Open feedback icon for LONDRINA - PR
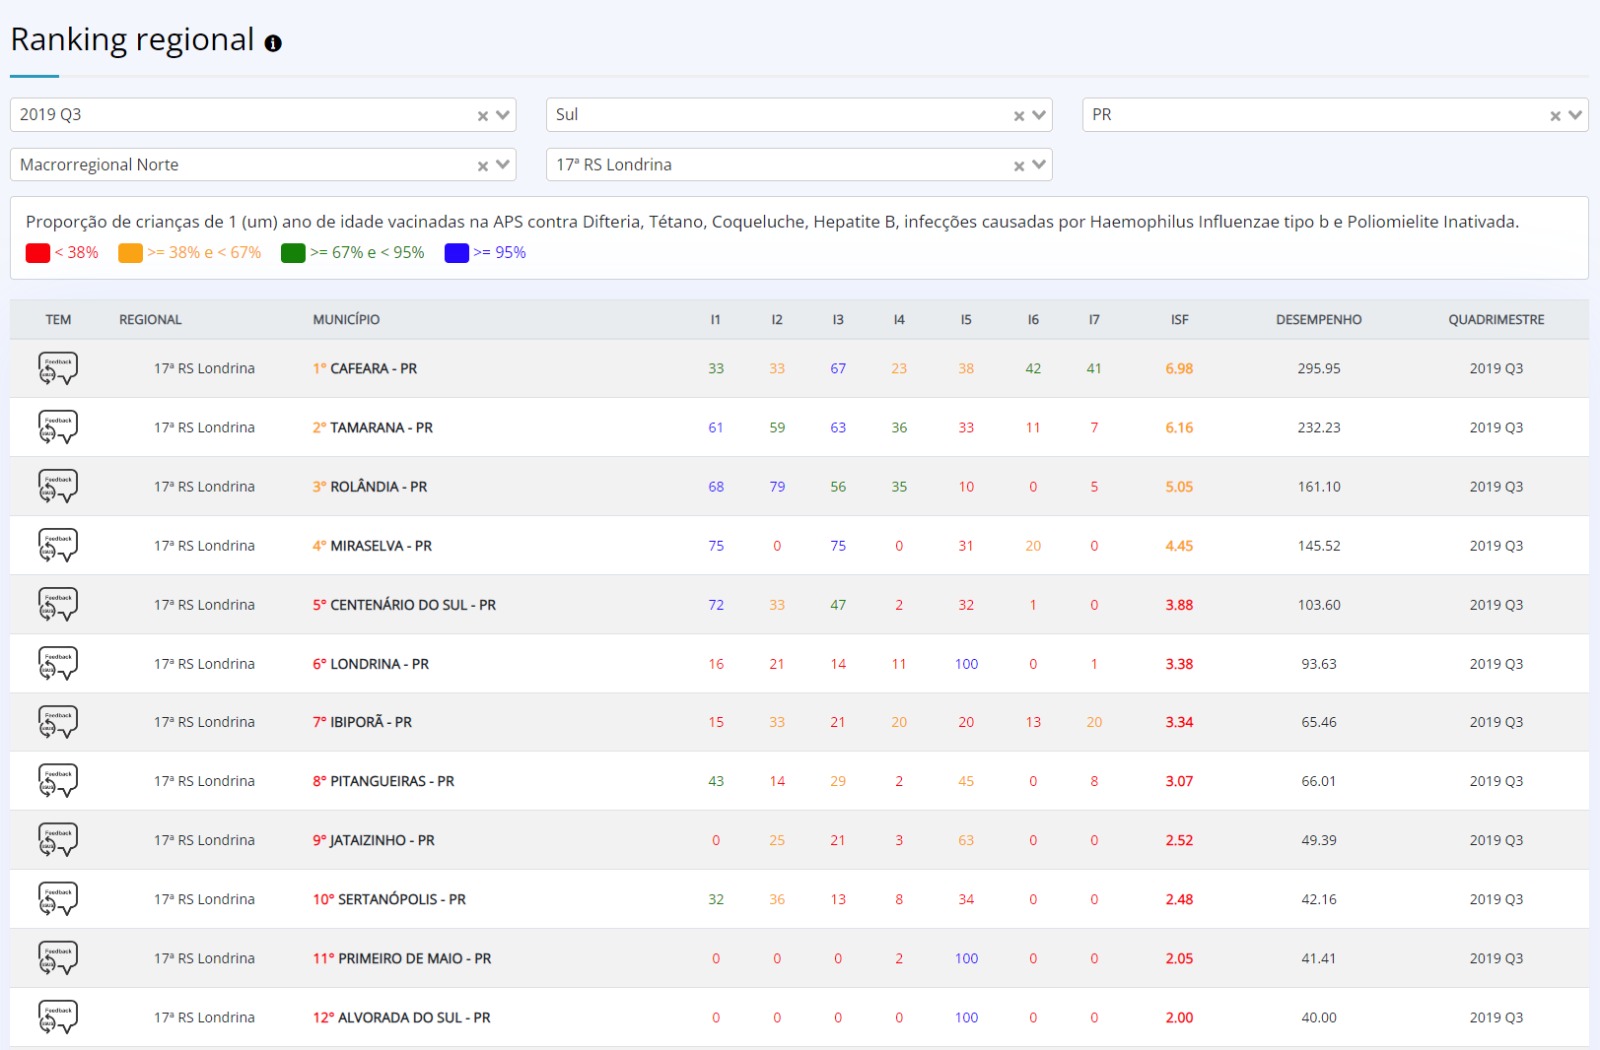 (58, 663)
